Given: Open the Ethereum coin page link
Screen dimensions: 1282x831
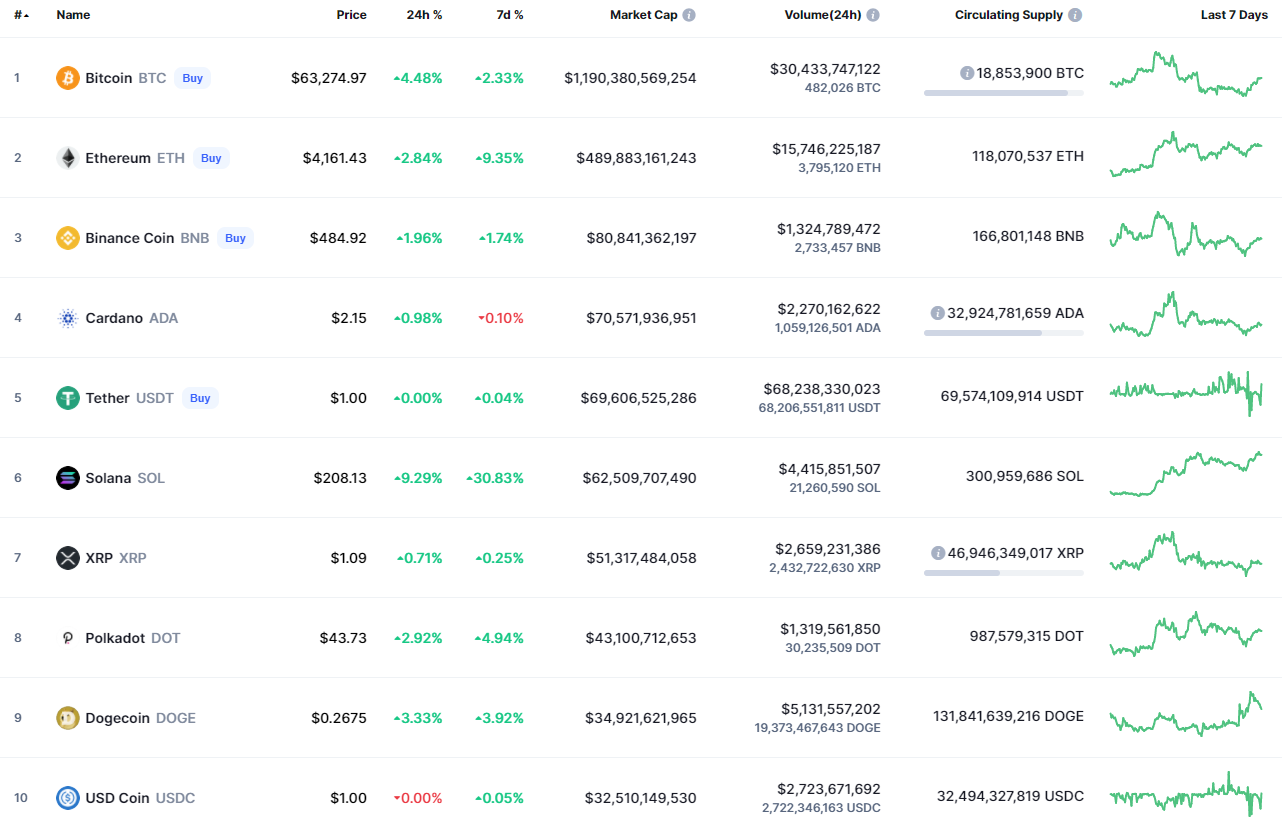Looking at the screenshot, I should (118, 158).
